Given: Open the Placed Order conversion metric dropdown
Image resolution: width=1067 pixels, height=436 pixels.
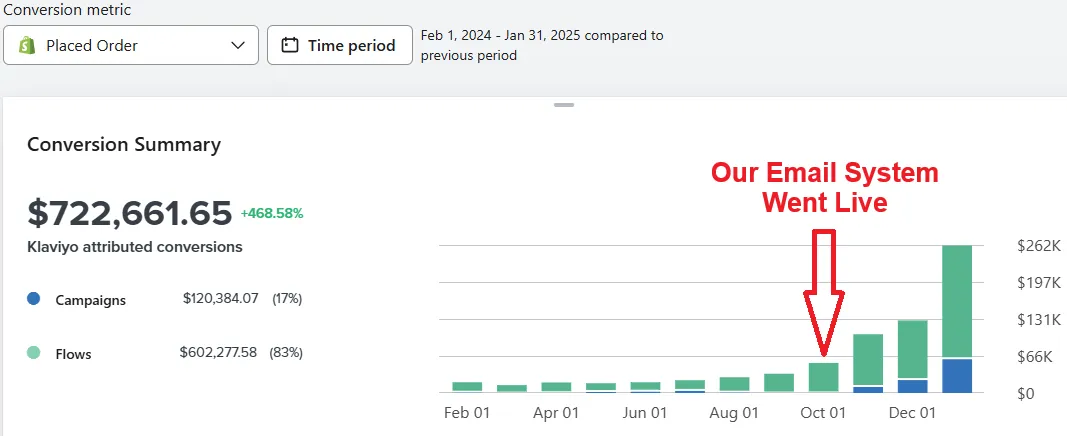Looking at the screenshot, I should 130,45.
